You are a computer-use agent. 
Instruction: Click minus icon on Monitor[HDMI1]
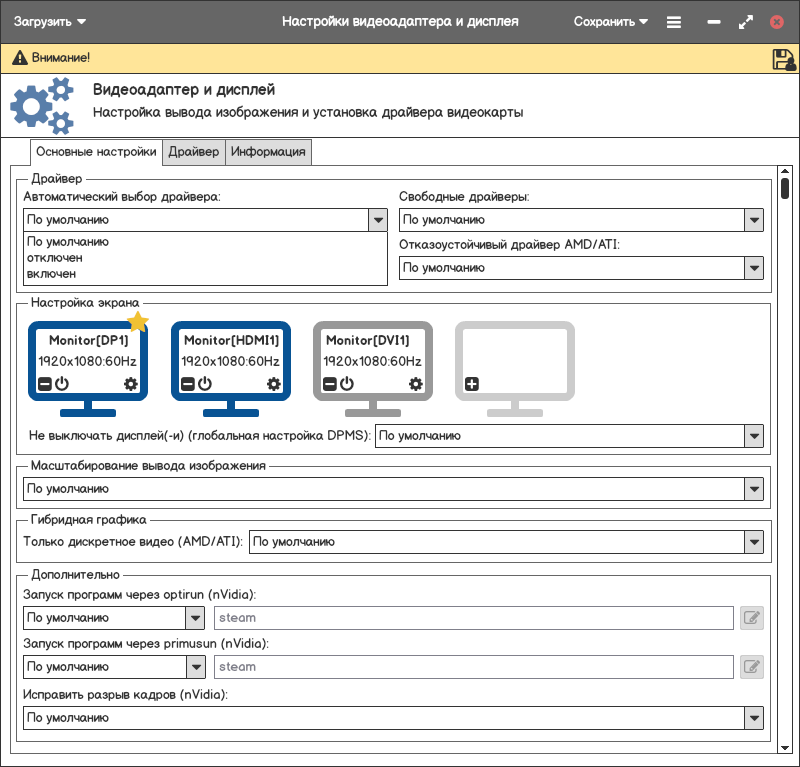(188, 384)
